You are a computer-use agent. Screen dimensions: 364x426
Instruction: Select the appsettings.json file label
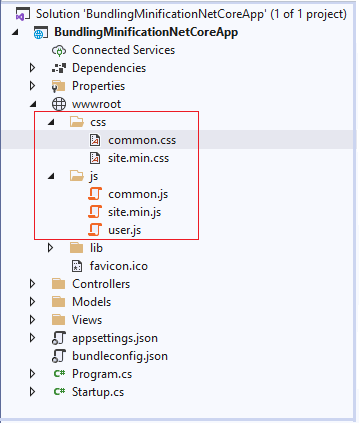coord(115,338)
